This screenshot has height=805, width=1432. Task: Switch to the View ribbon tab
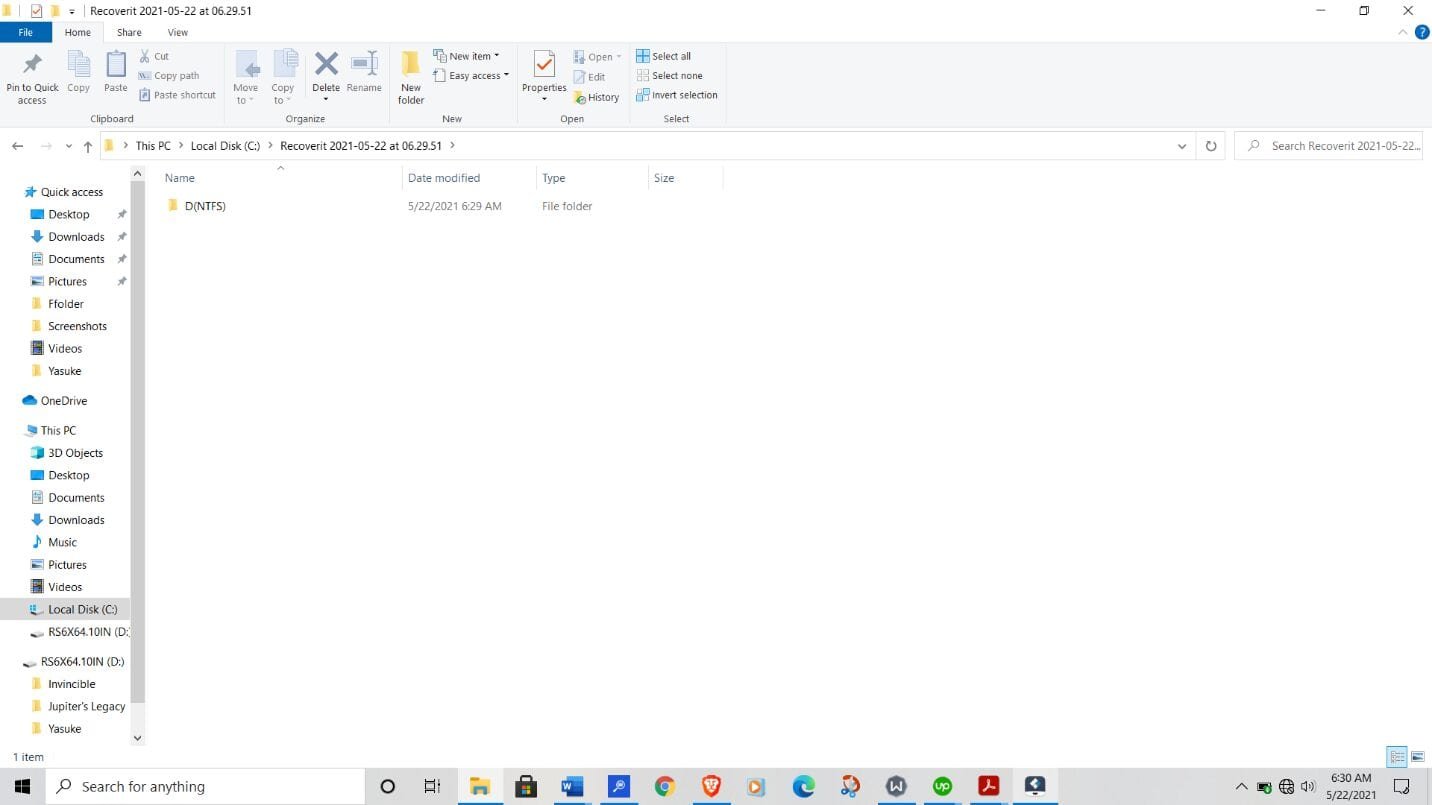pos(177,32)
